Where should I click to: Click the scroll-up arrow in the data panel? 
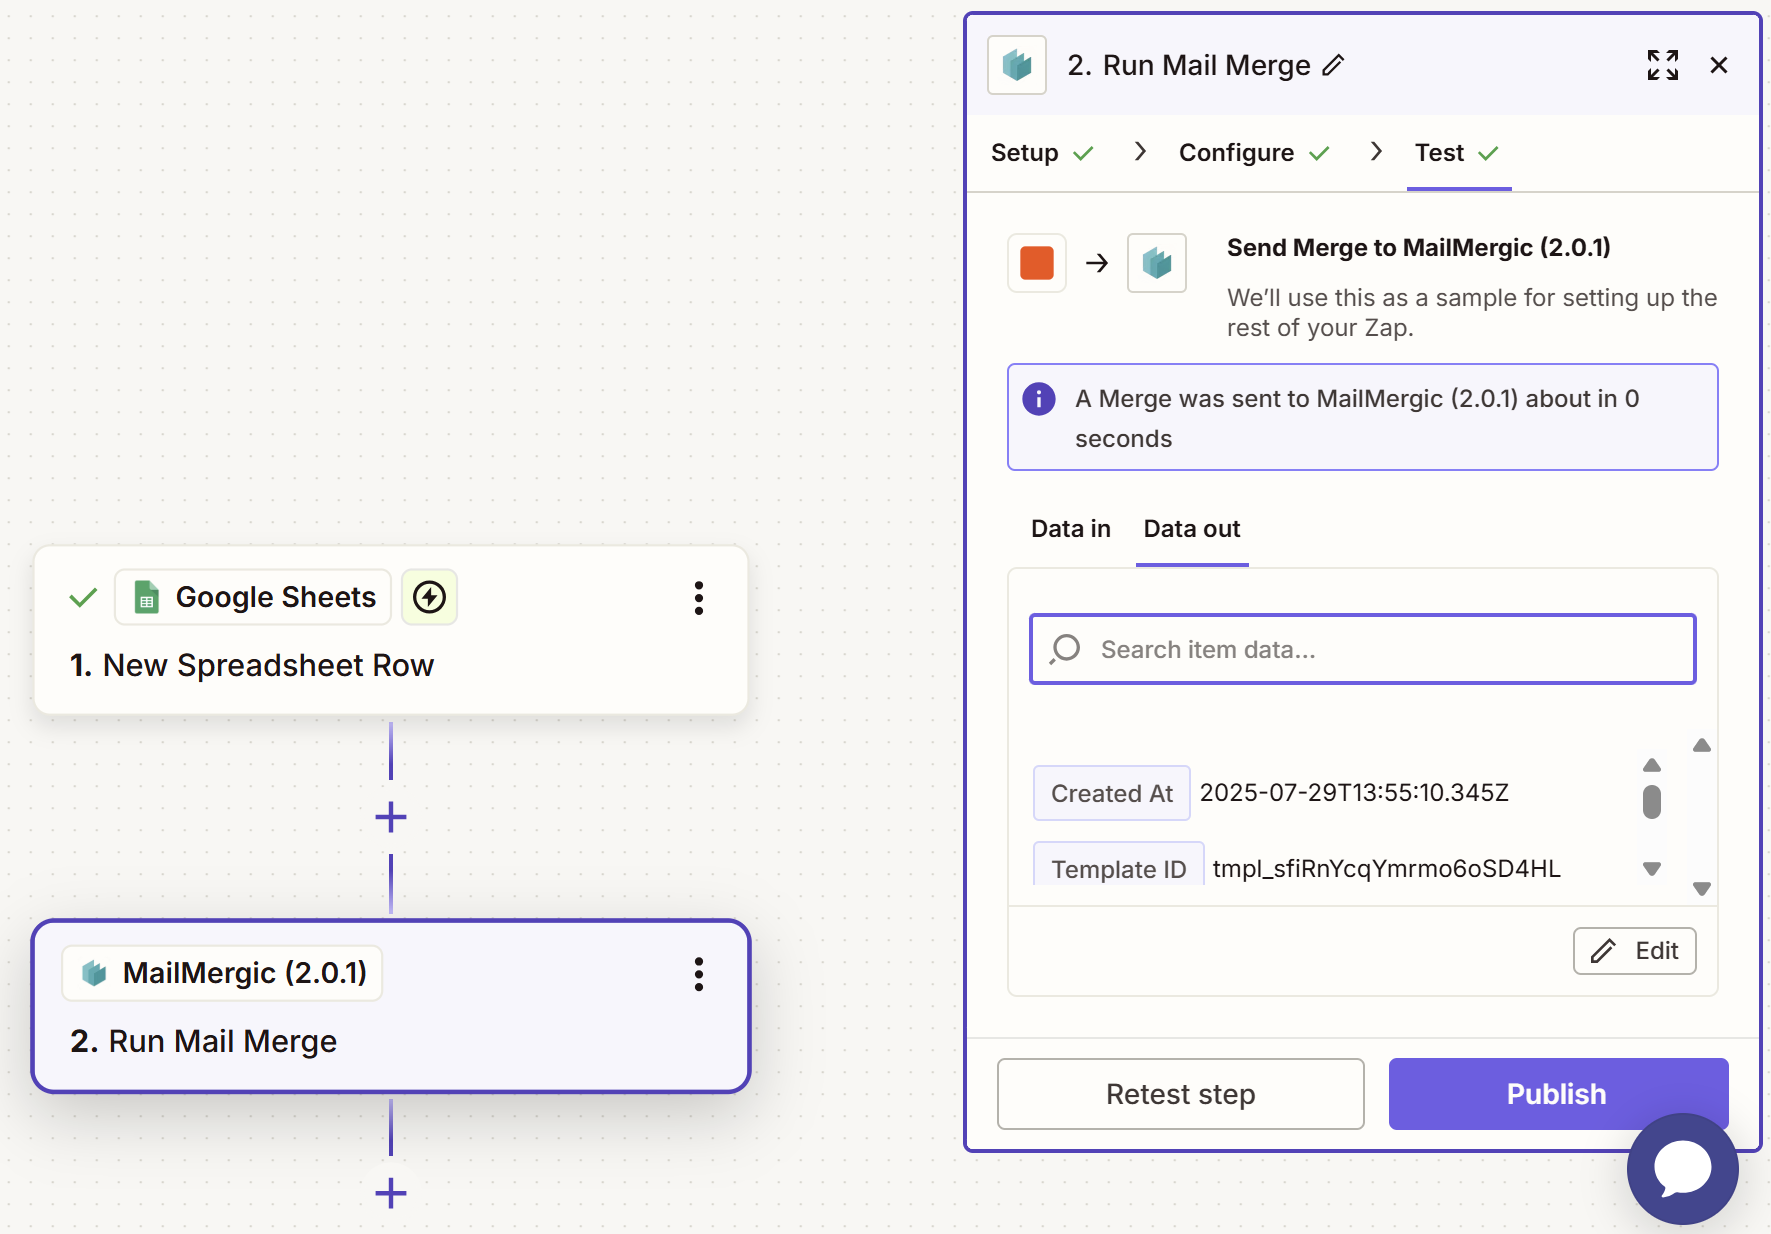[x=1652, y=765]
